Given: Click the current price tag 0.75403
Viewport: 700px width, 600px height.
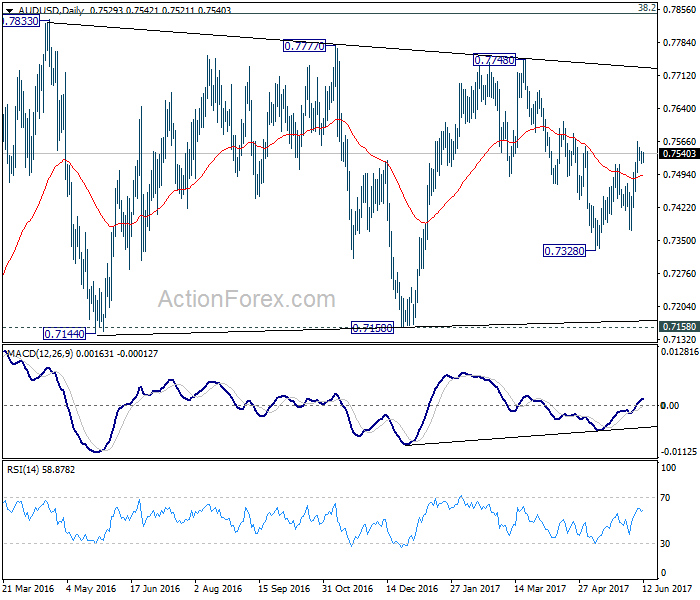Looking at the screenshot, I should (679, 154).
